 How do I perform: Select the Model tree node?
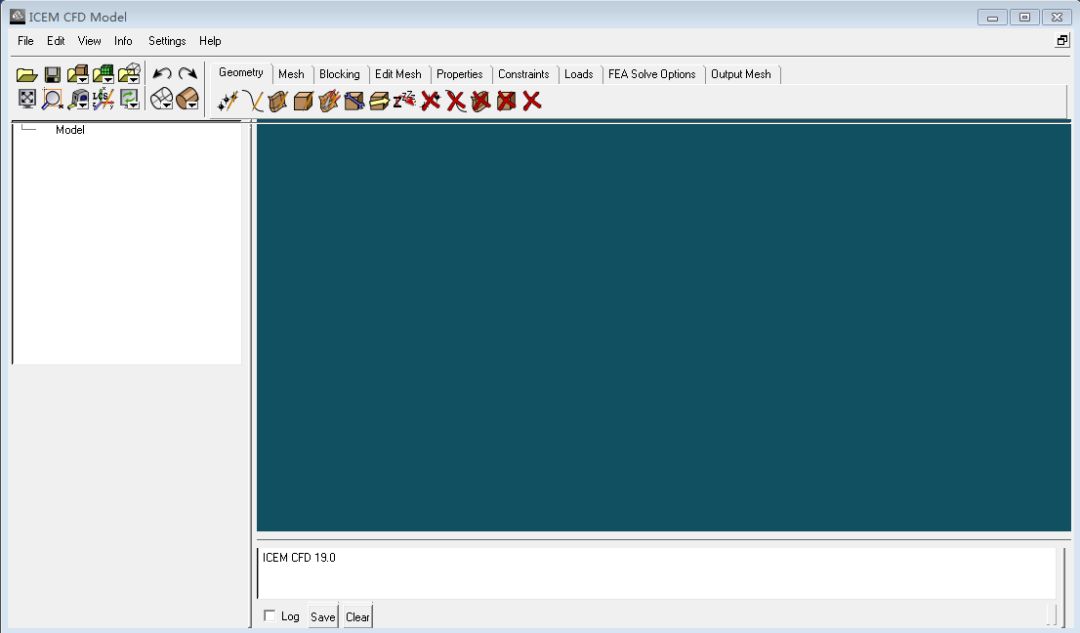pyautogui.click(x=70, y=129)
